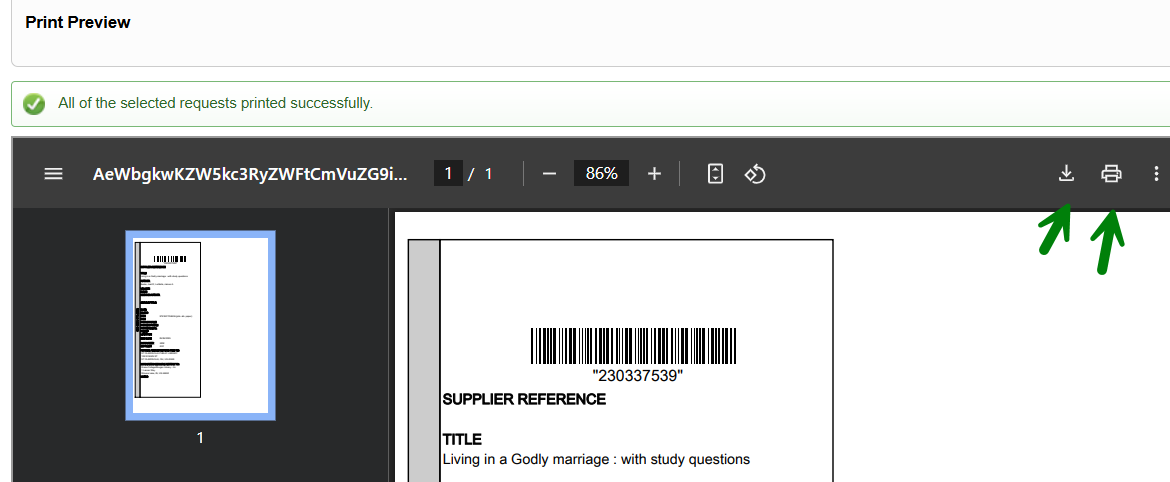Click the SUPPLIER REFERENCE heading
This screenshot has height=482, width=1170.
coord(525,400)
